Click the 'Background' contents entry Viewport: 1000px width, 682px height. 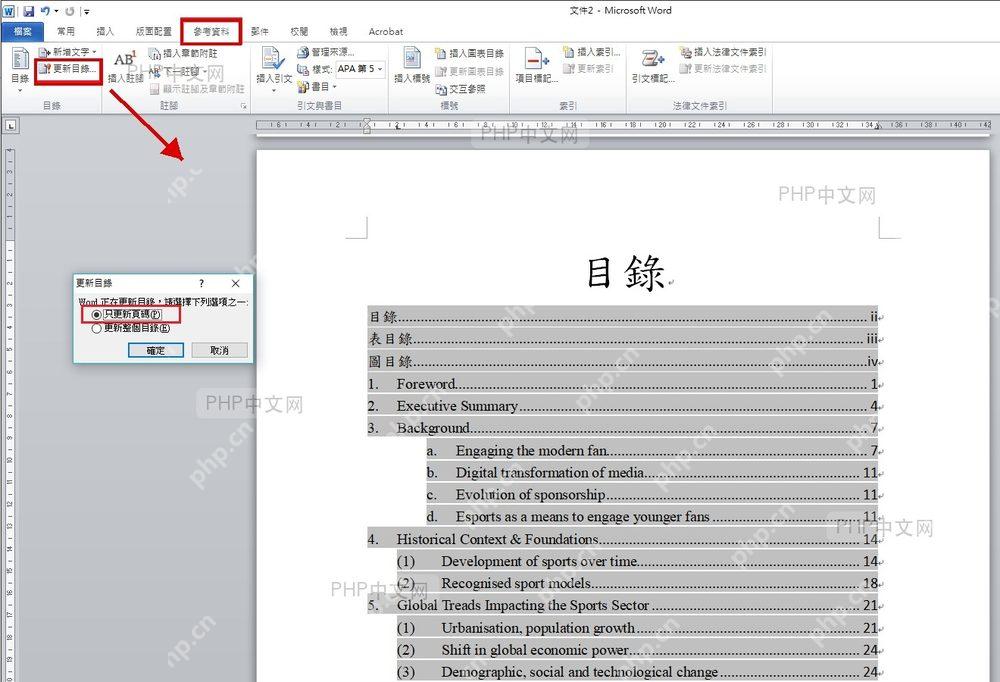tap(622, 427)
